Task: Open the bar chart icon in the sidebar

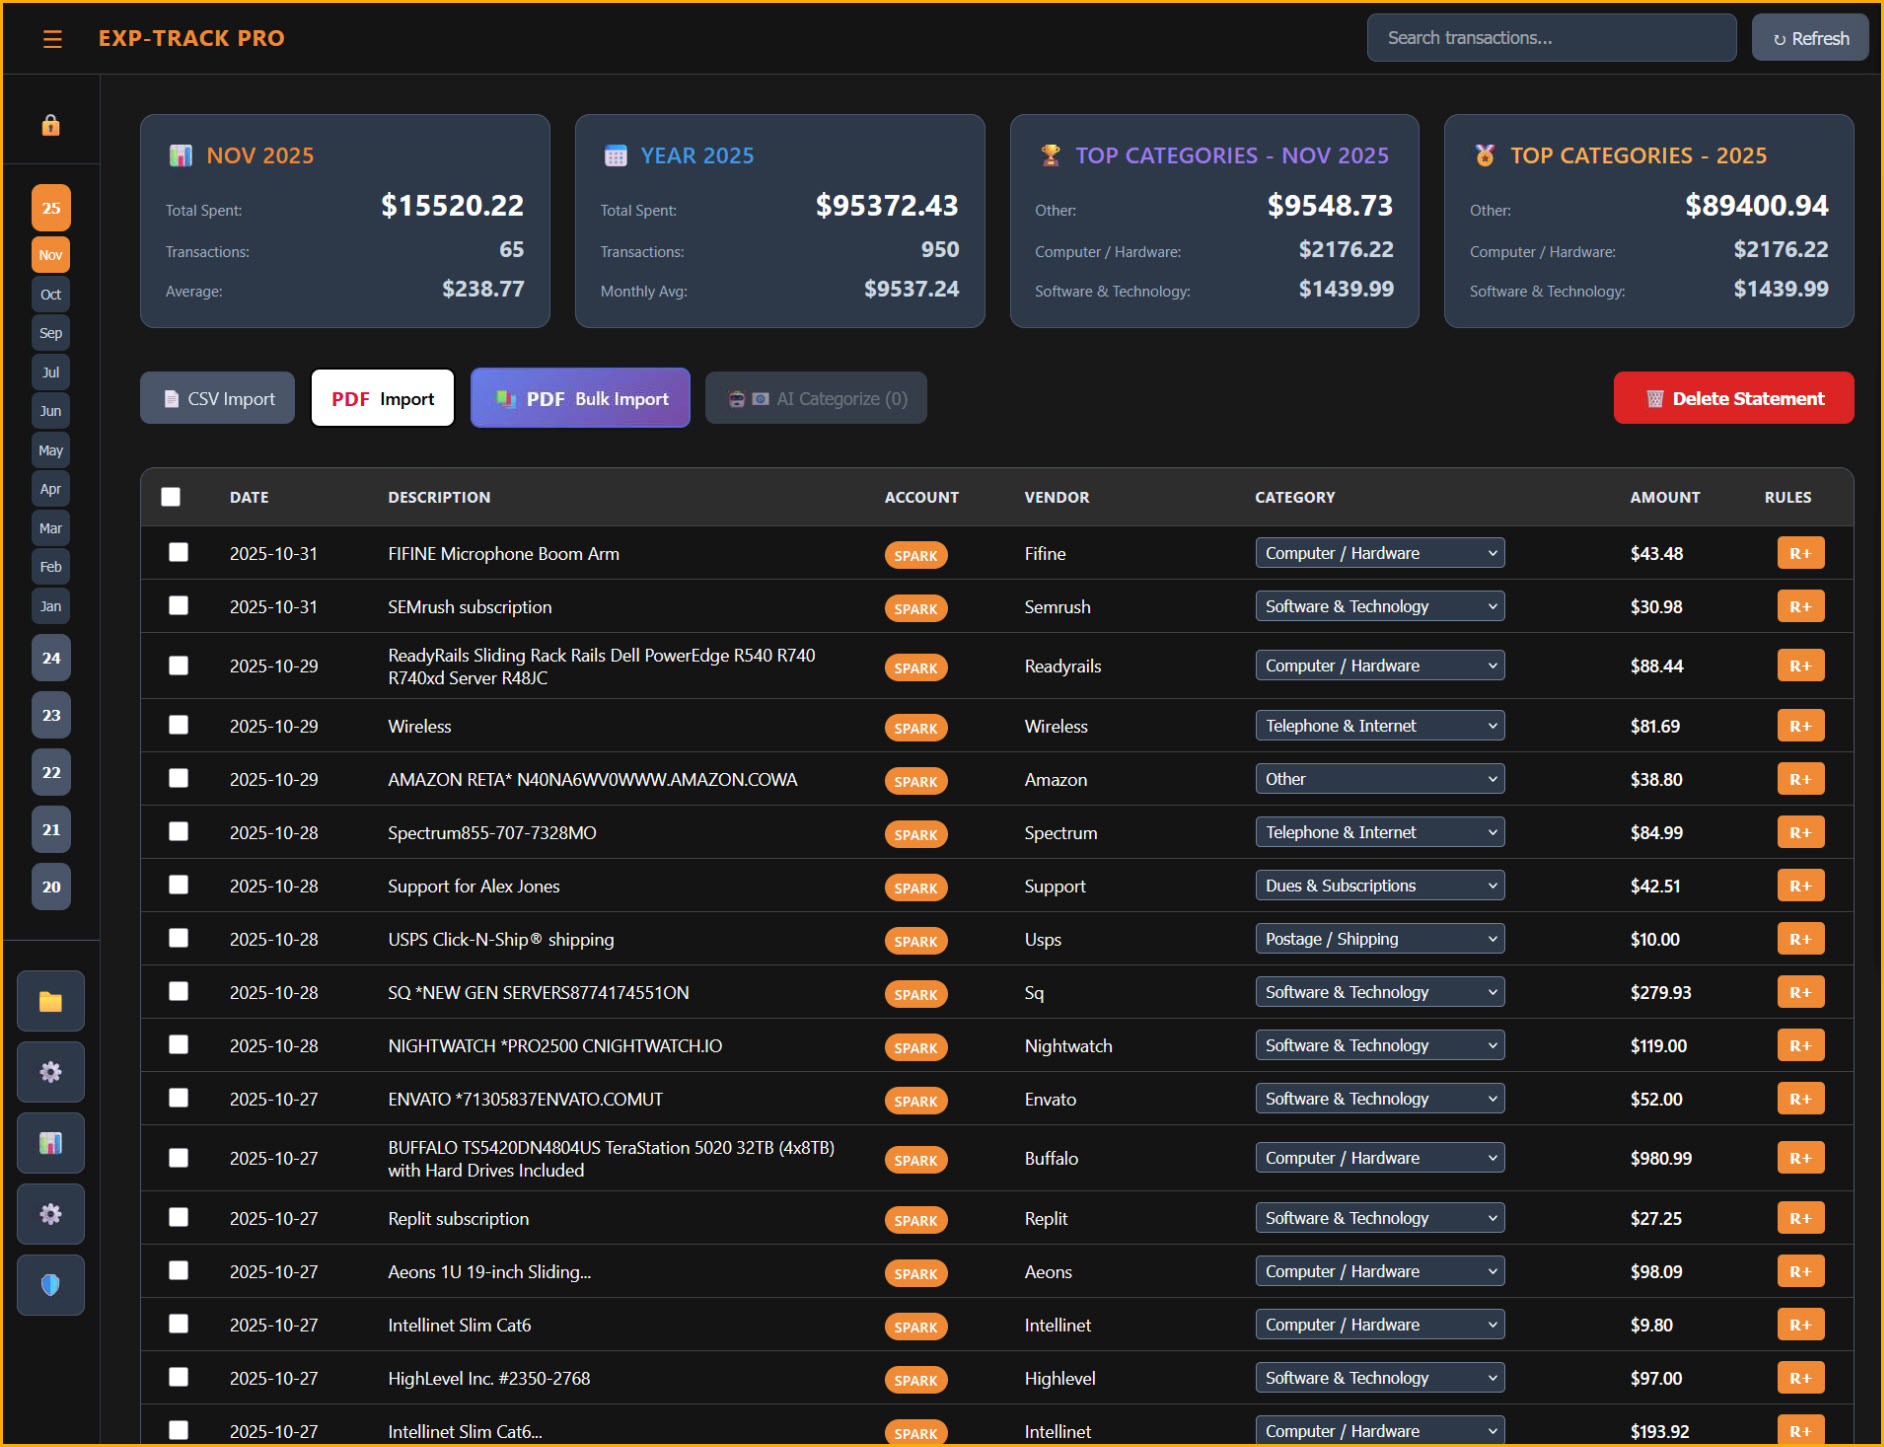Action: pyautogui.click(x=50, y=1143)
